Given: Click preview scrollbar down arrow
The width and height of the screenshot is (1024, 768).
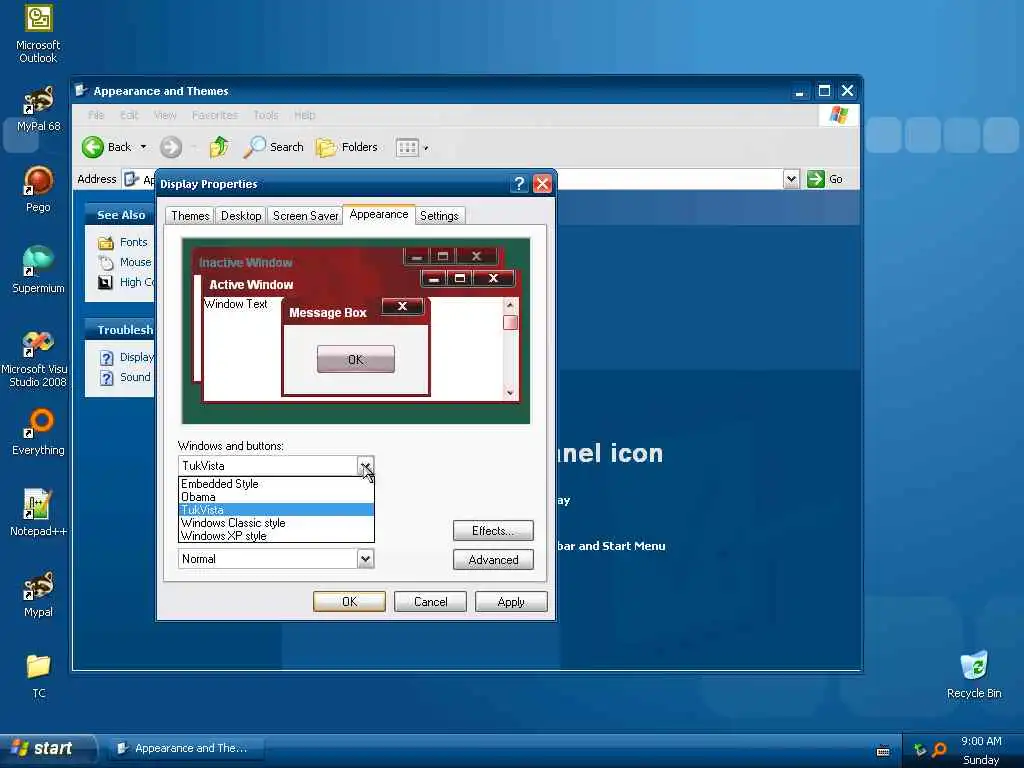Looking at the screenshot, I should click(x=510, y=392).
